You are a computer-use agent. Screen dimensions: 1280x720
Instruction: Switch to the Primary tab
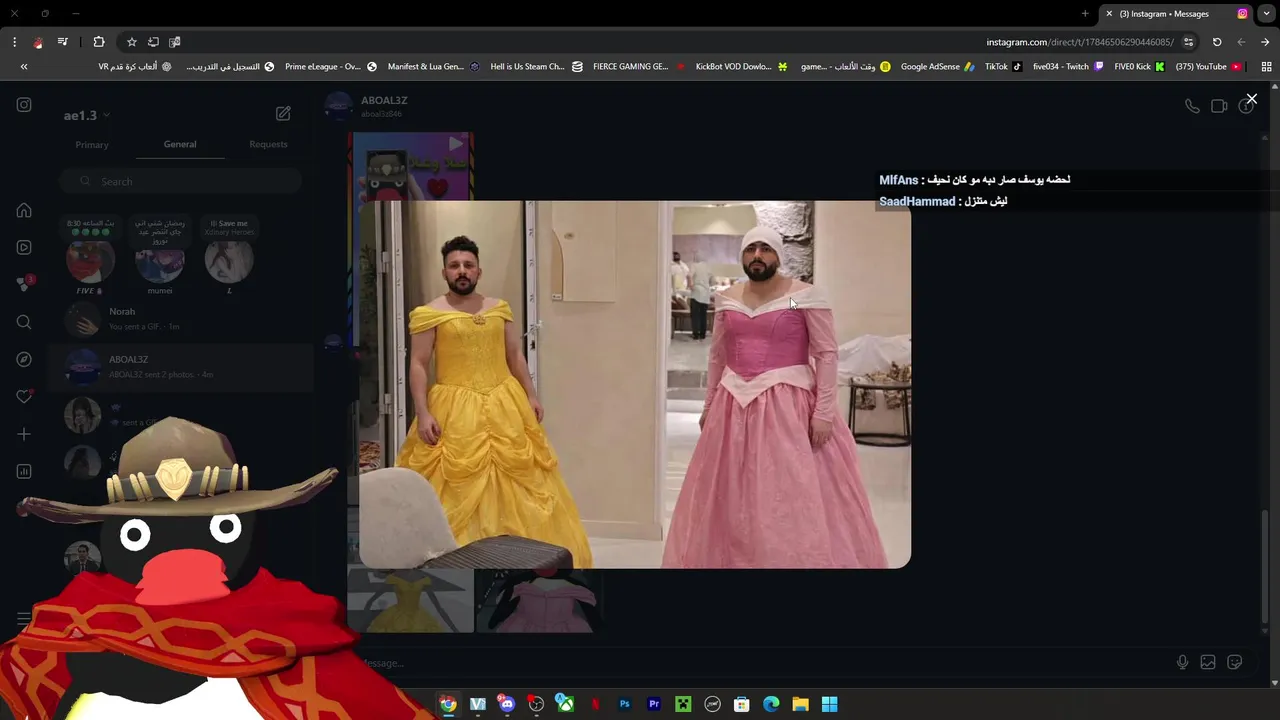click(92, 145)
